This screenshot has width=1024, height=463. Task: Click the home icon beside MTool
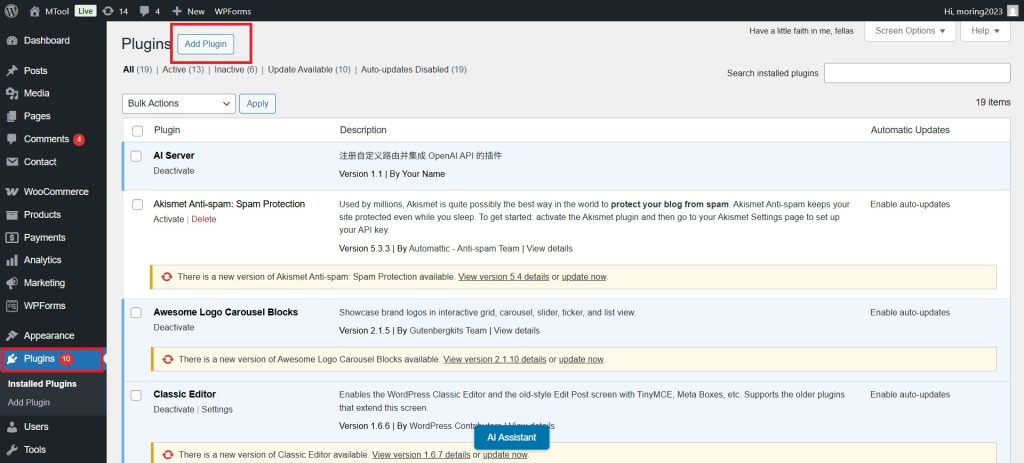coord(35,11)
